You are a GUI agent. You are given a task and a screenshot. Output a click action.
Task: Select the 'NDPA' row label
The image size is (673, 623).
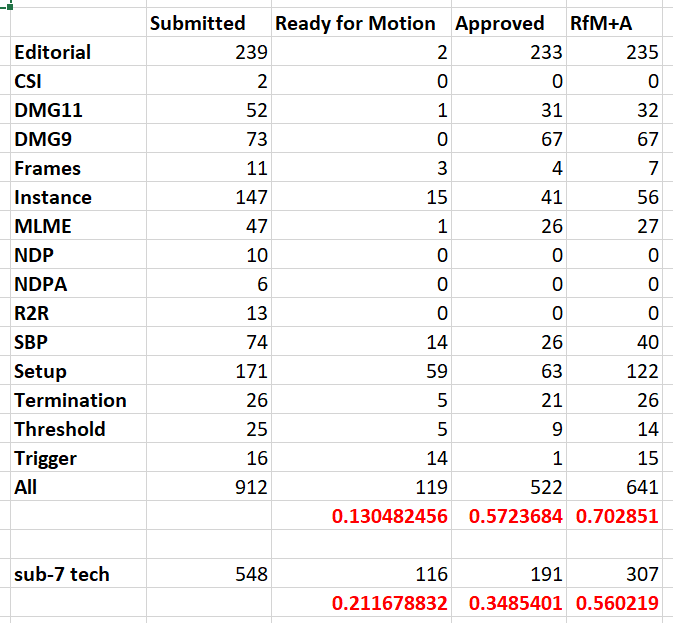(x=79, y=283)
